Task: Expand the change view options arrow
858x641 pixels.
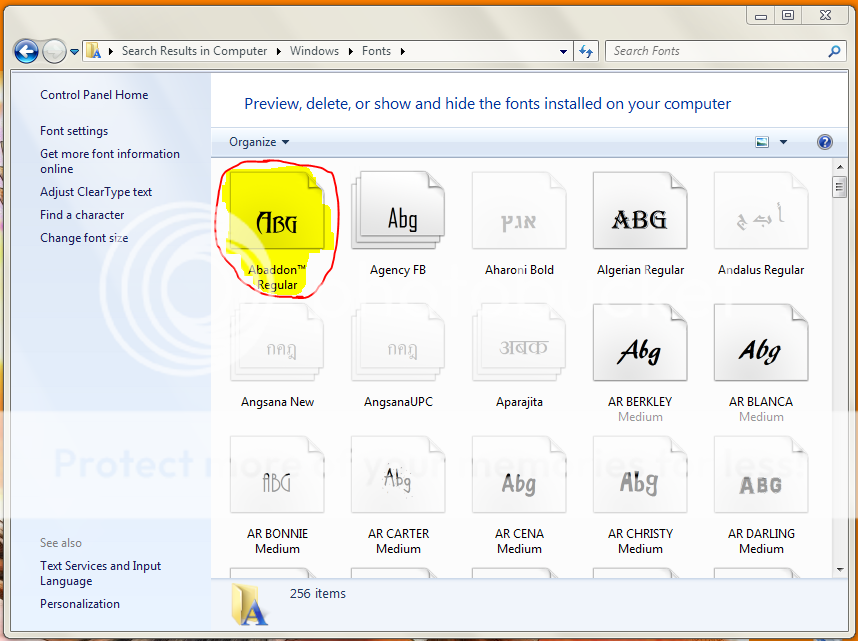Action: click(783, 142)
